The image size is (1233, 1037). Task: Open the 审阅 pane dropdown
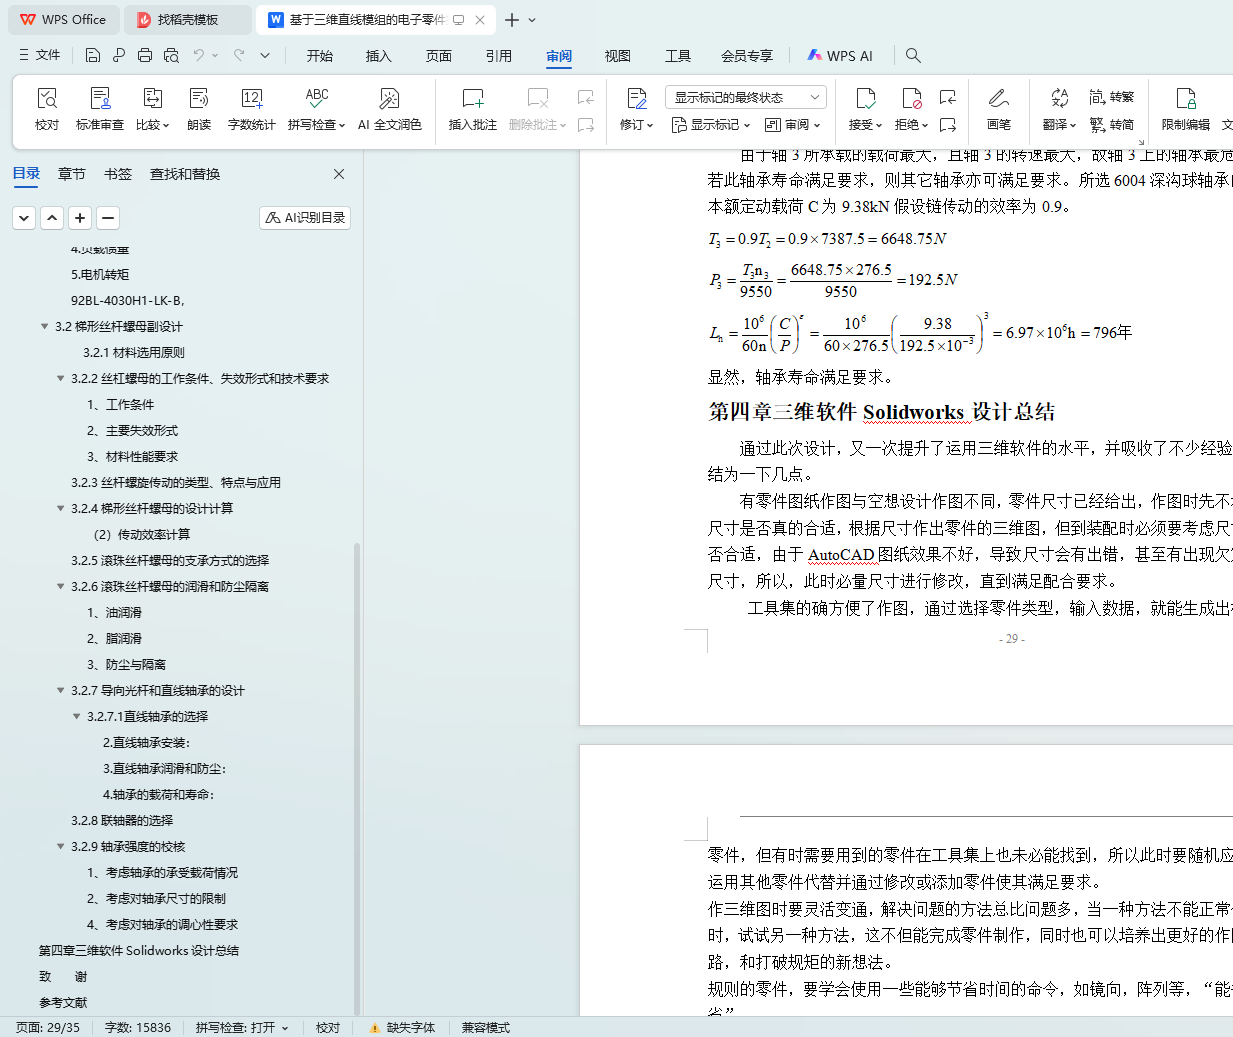coord(792,125)
